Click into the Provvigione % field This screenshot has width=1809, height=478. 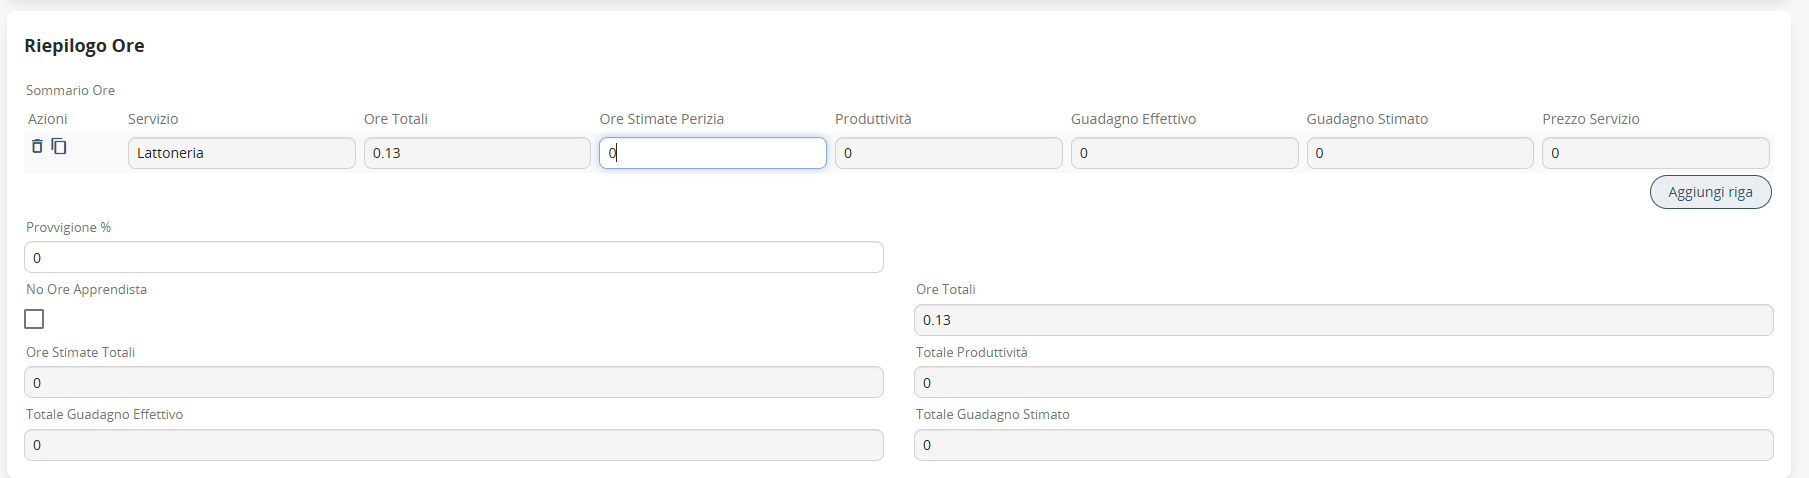(x=453, y=257)
